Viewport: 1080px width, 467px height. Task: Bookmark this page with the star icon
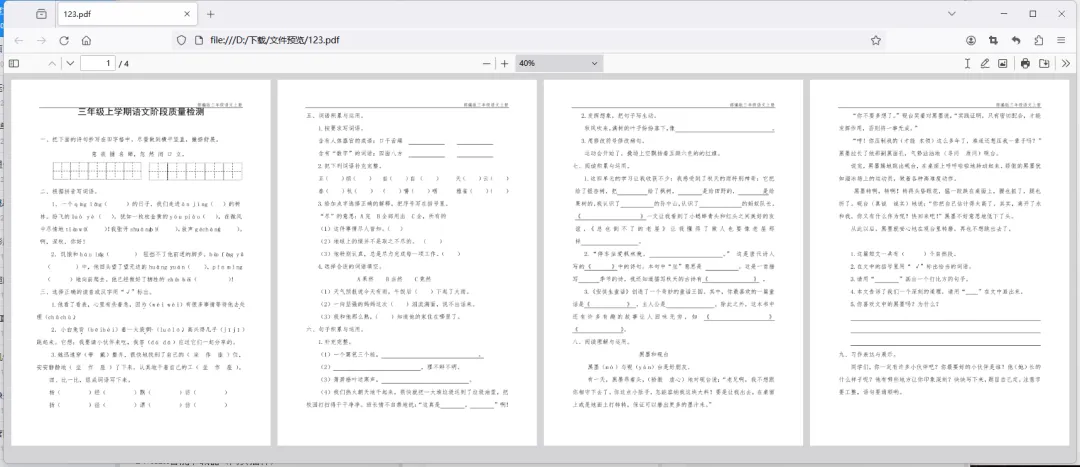click(x=875, y=41)
